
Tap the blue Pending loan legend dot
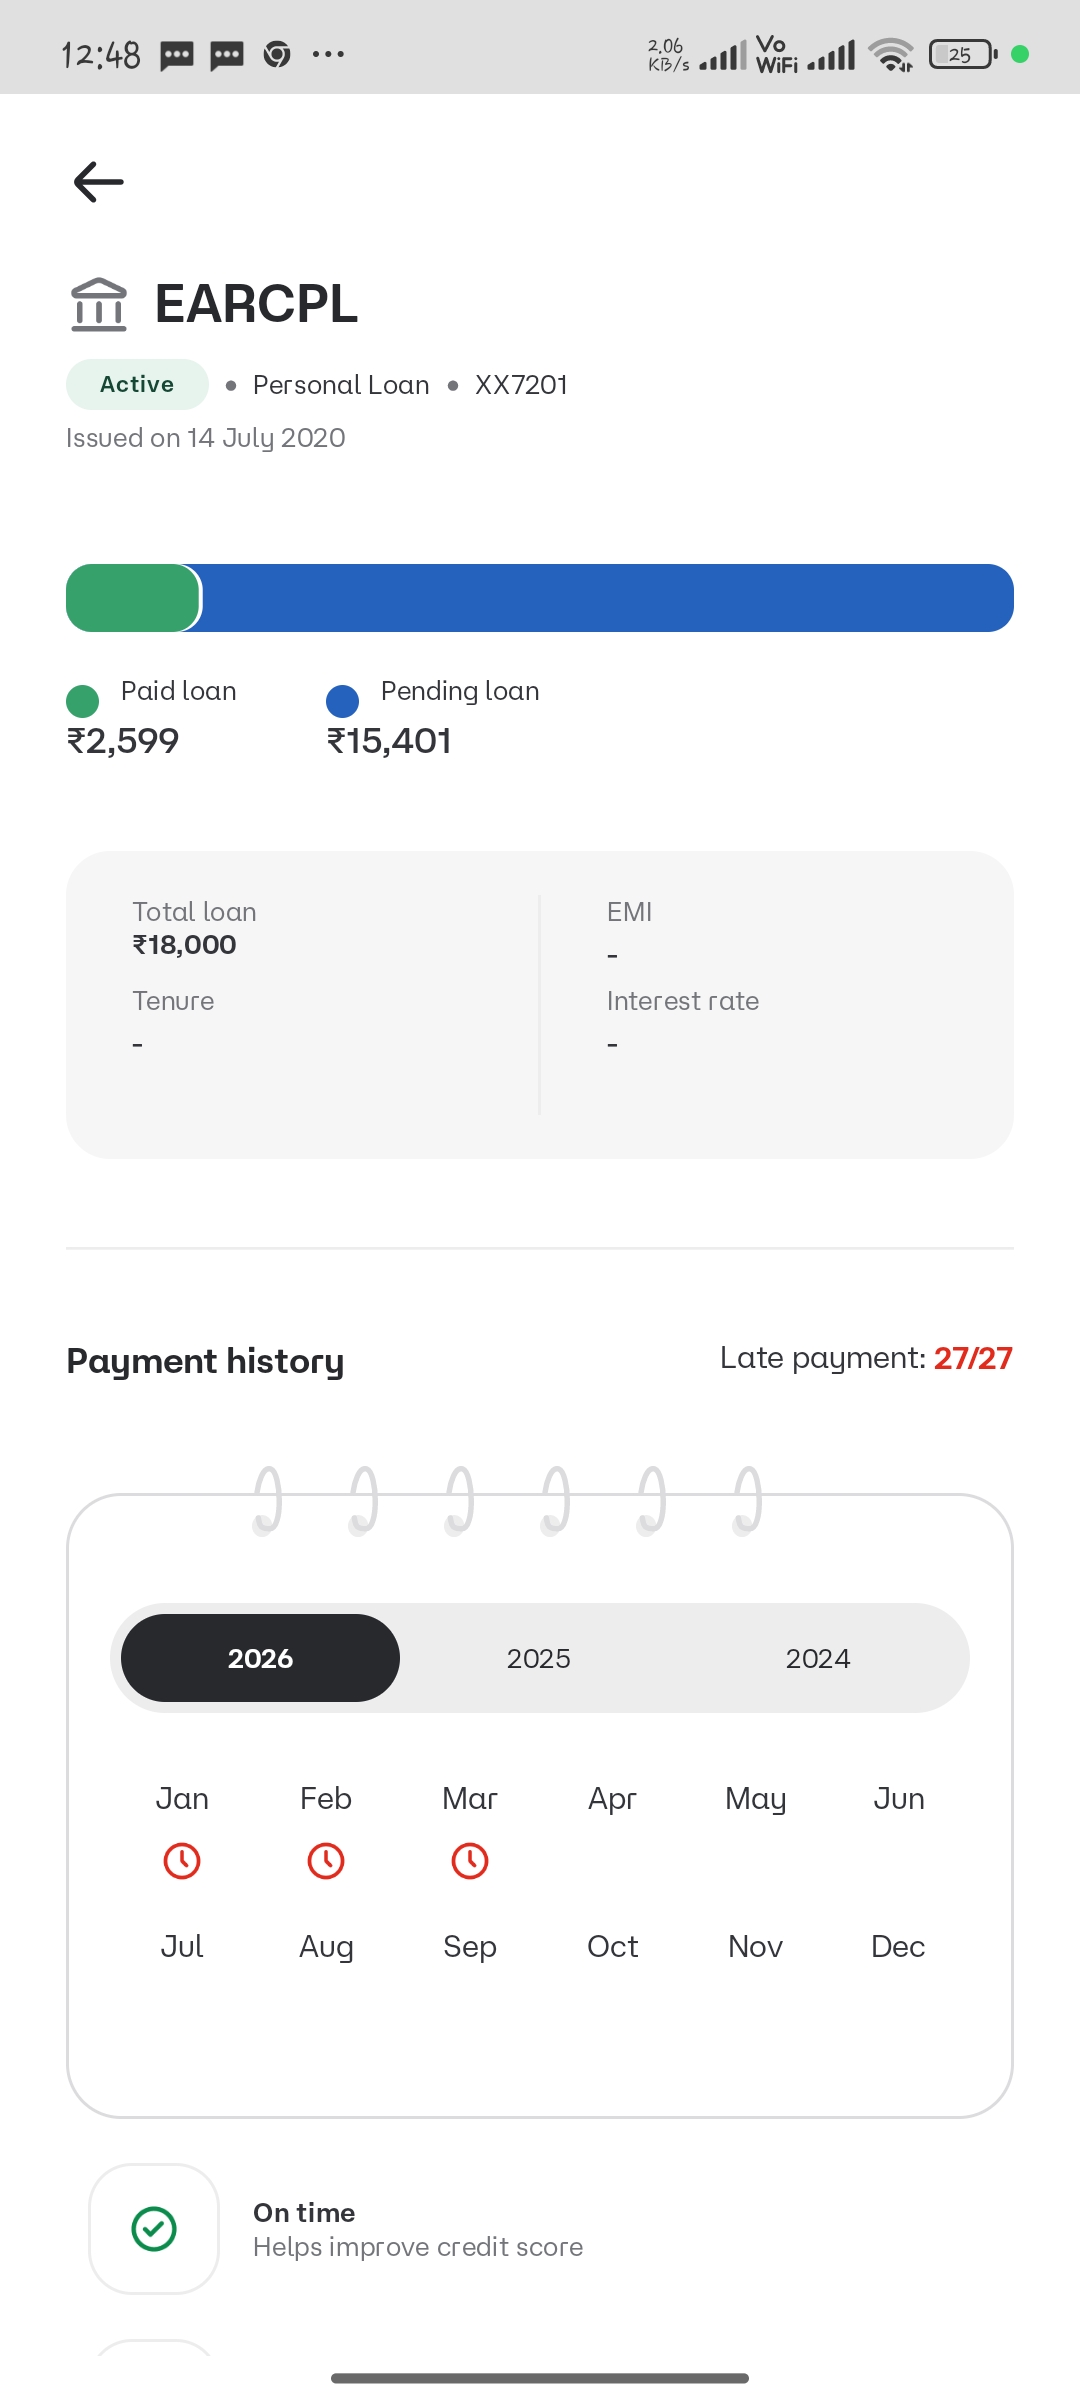pyautogui.click(x=342, y=701)
